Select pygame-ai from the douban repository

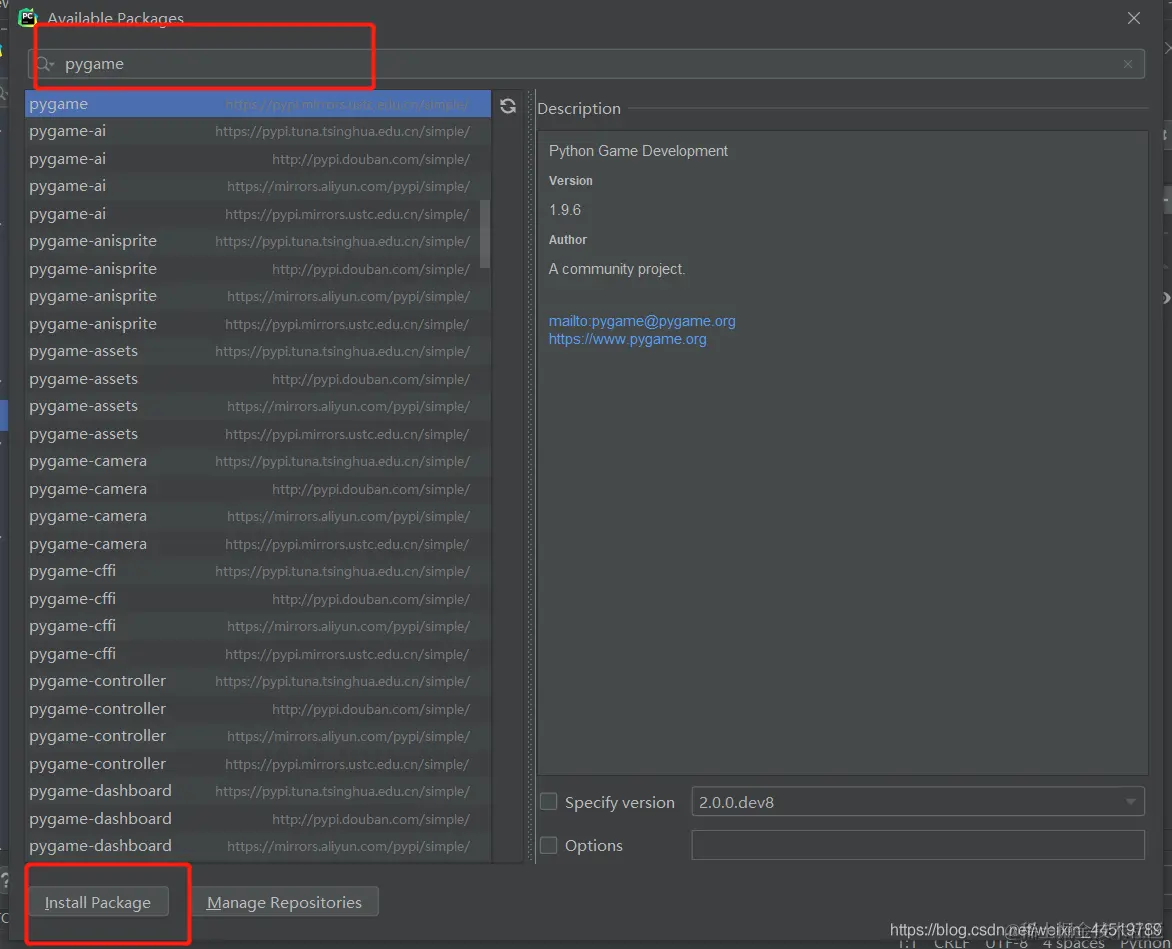coord(258,159)
